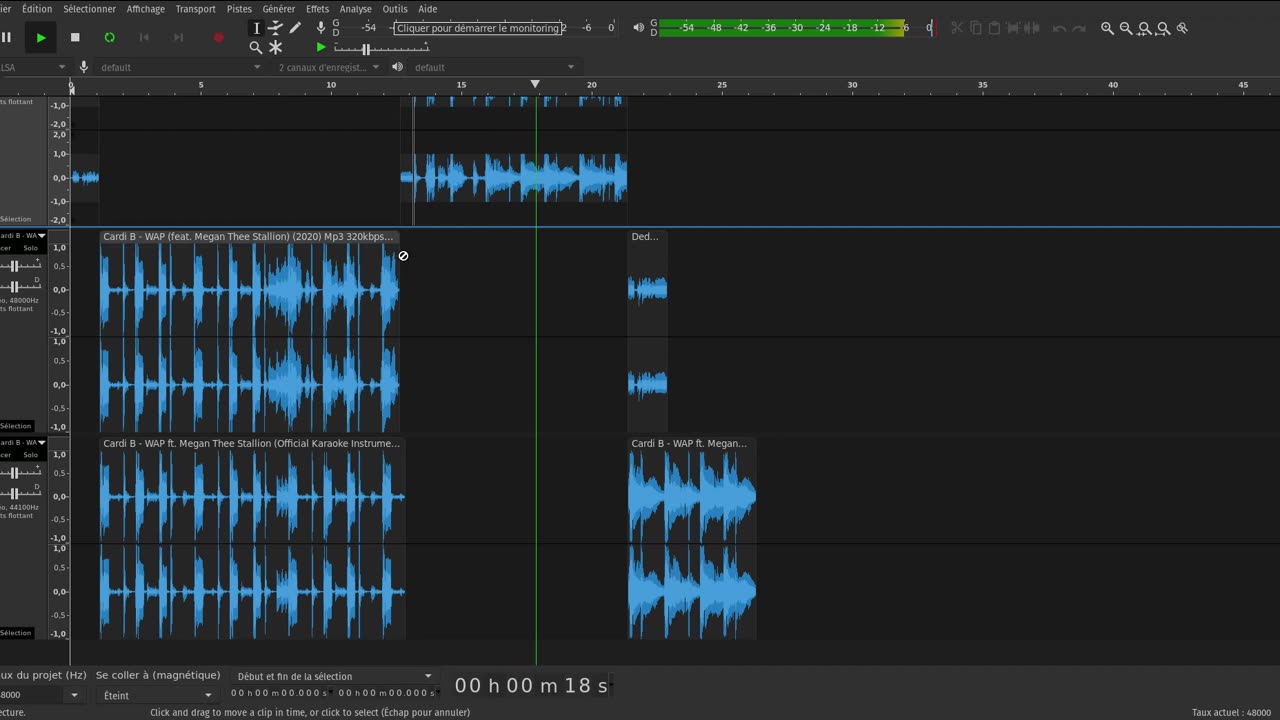Screen dimensions: 1280x720
Task: Toggle Solo on the 44100Hz track
Action: pos(31,454)
